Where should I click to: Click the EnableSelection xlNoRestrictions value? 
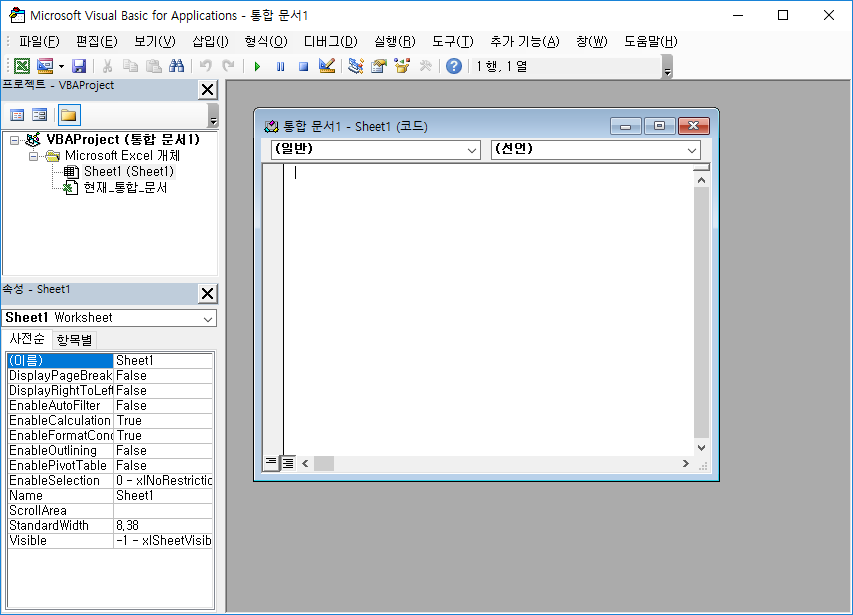[x=163, y=481]
